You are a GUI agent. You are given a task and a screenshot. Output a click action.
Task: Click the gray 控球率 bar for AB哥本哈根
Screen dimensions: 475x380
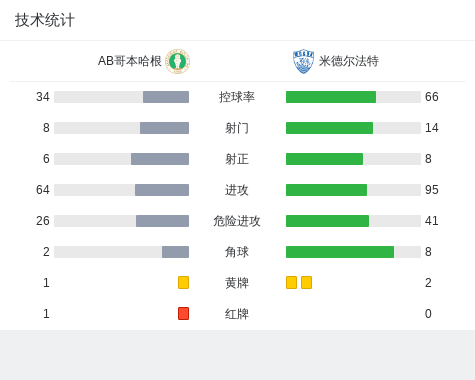[x=166, y=97]
